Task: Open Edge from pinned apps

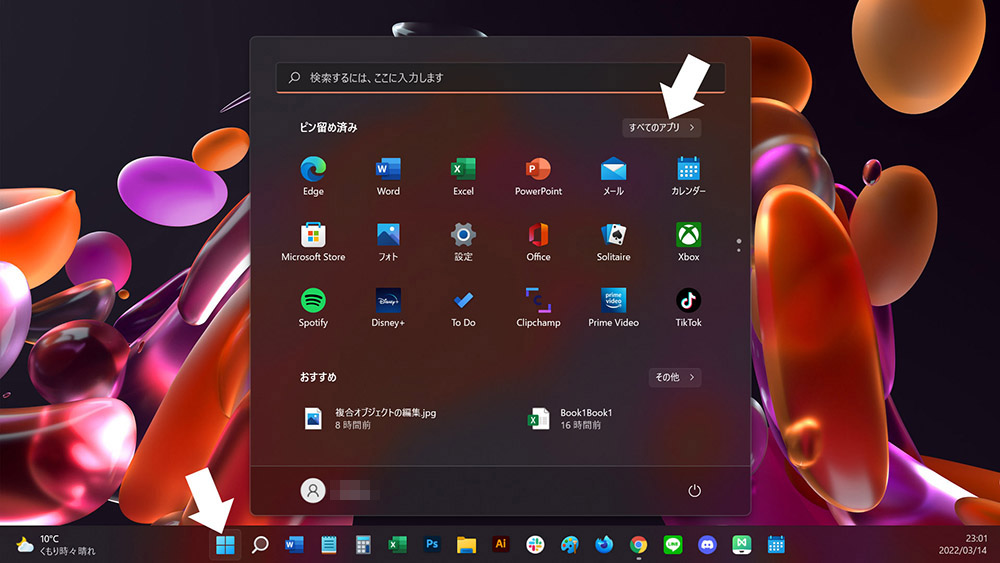Action: 313,176
